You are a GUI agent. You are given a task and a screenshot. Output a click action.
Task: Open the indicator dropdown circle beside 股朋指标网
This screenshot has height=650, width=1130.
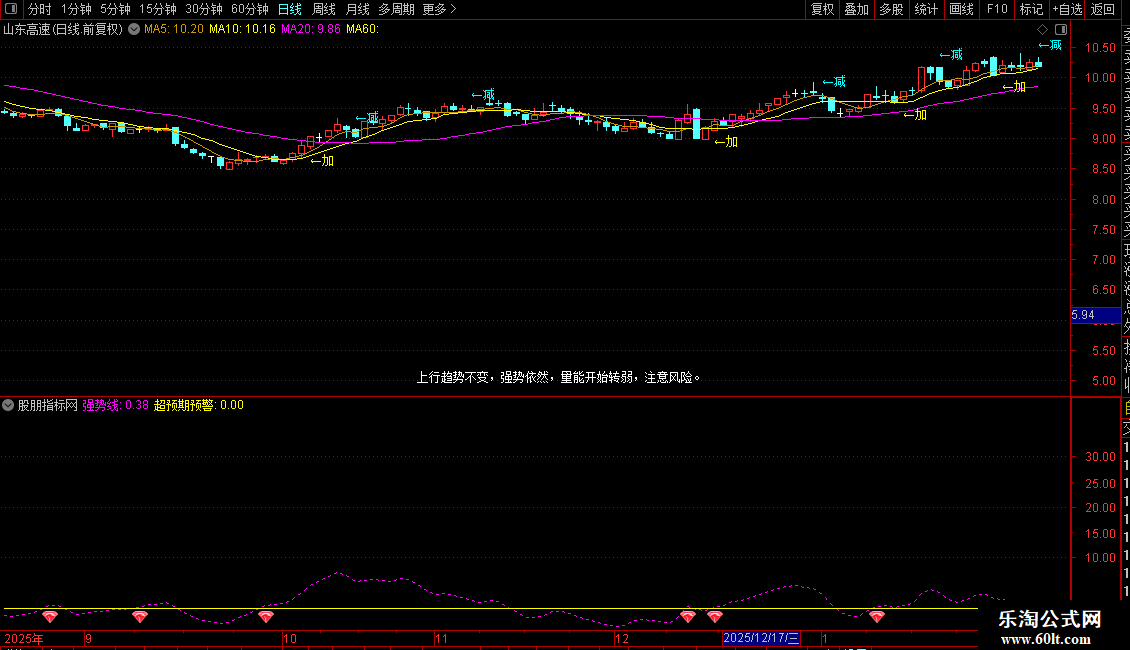tap(8, 405)
